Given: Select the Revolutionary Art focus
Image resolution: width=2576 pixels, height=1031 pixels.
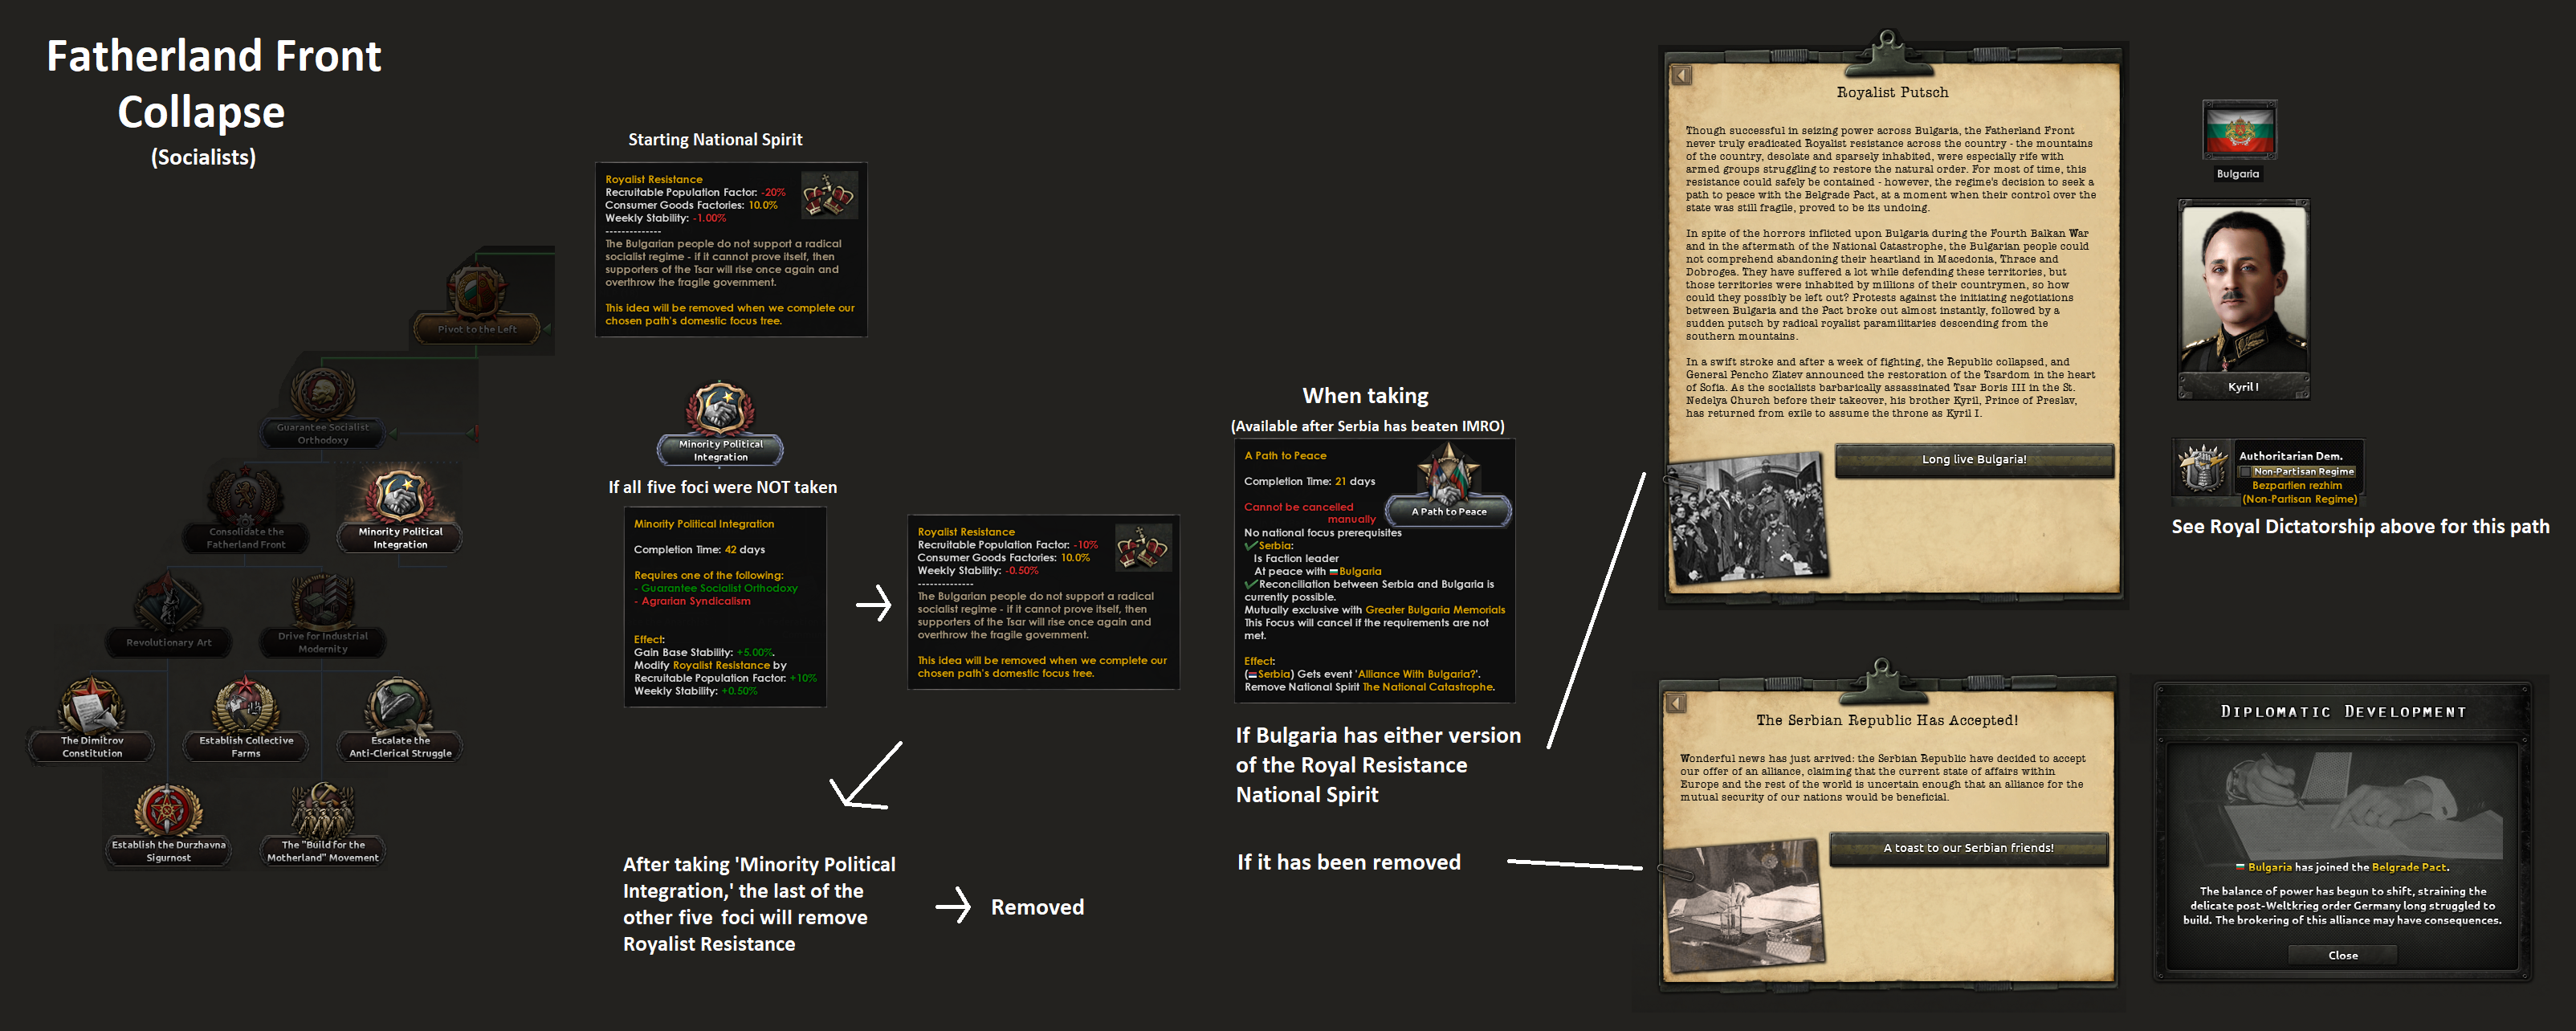Looking at the screenshot, I should [x=168, y=612].
